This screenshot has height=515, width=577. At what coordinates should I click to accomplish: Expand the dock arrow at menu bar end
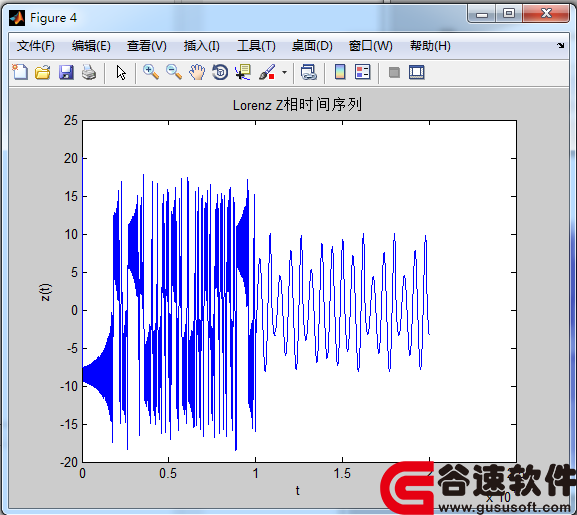[560, 46]
